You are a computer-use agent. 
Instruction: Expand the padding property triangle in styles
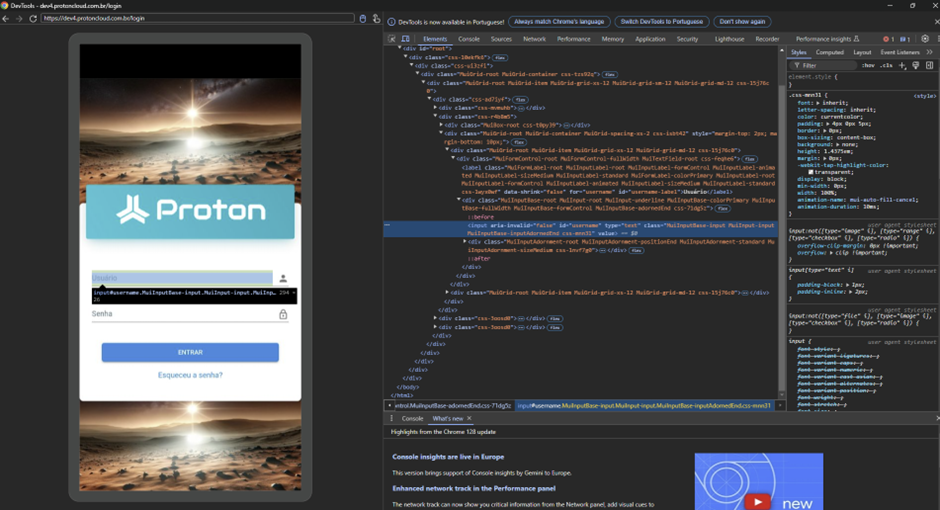[x=827, y=123]
